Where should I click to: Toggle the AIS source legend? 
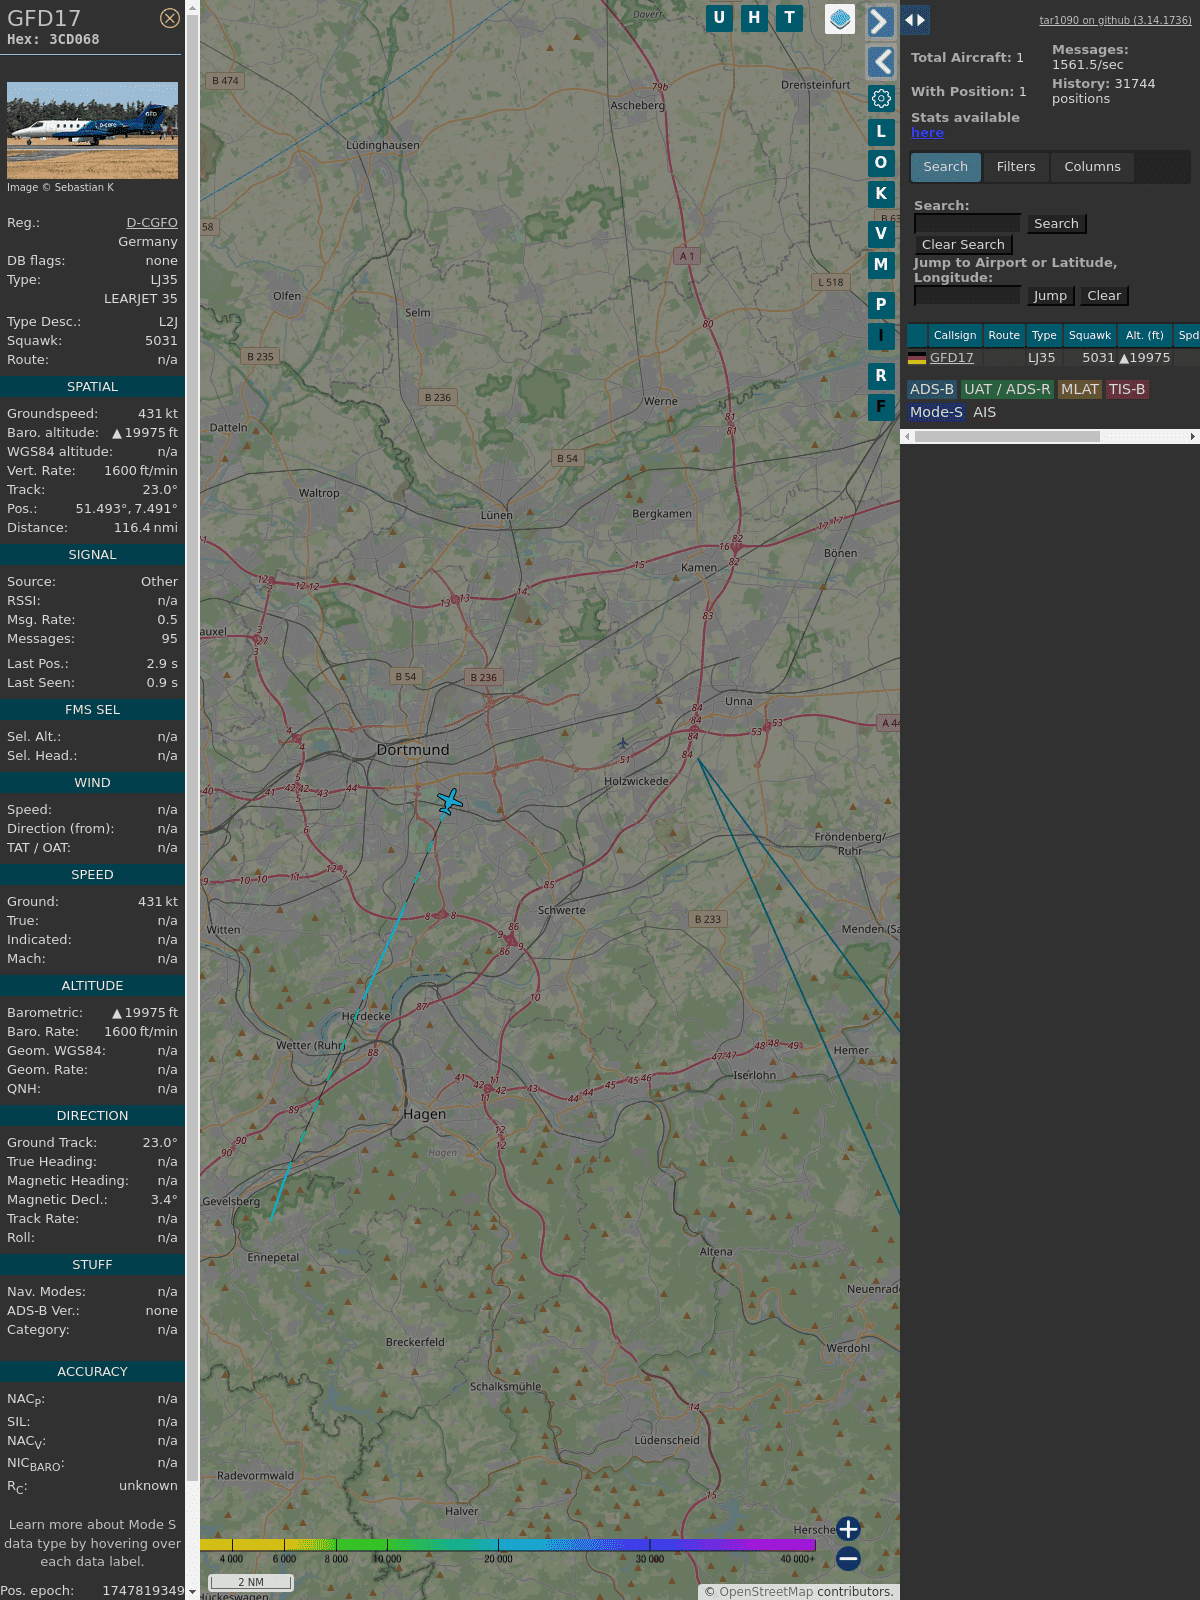click(x=984, y=413)
